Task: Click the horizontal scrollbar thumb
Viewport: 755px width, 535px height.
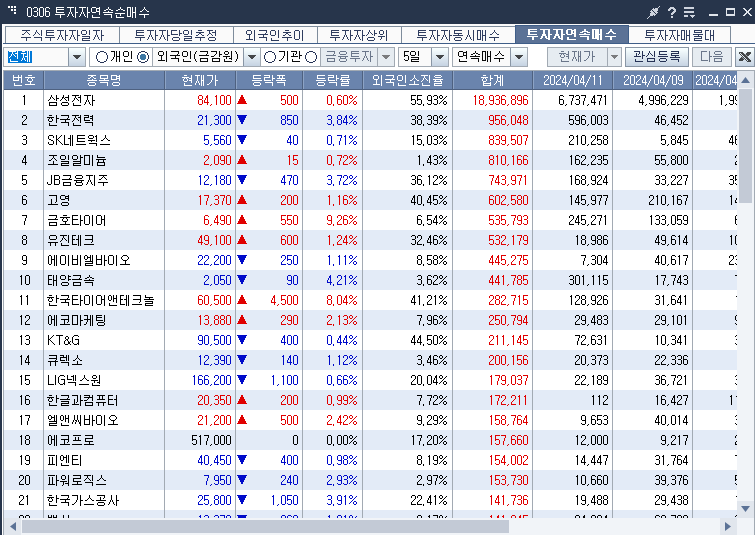Action: point(265,526)
